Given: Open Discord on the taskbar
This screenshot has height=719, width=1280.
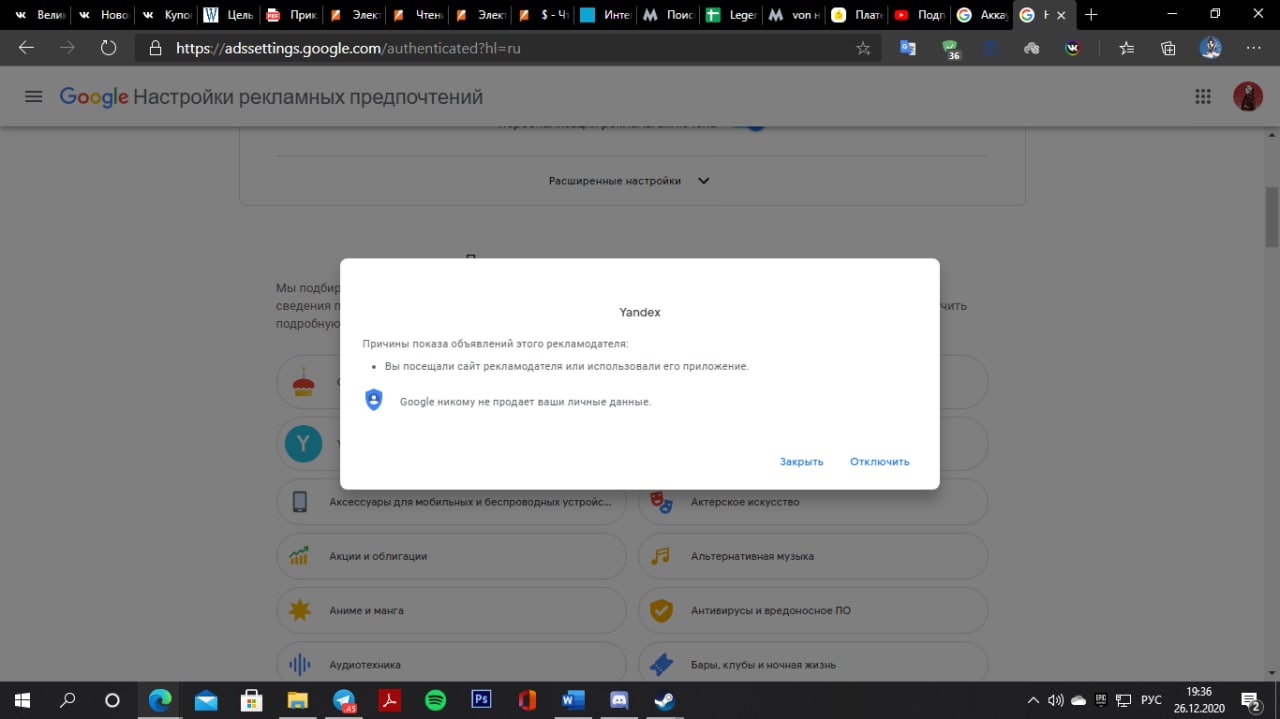Looking at the screenshot, I should [619, 700].
